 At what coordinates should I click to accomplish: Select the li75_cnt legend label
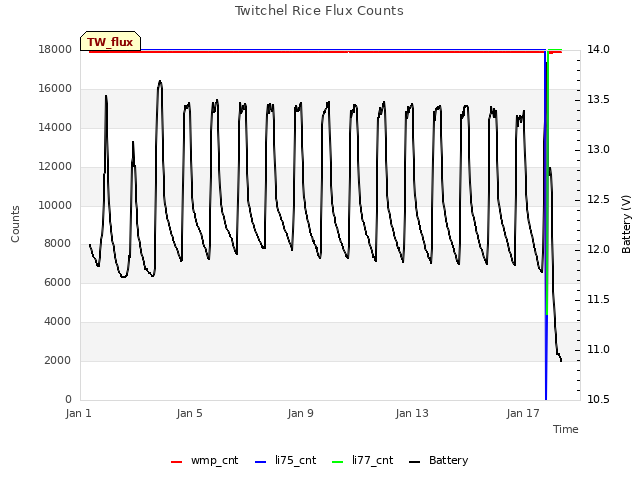296,460
